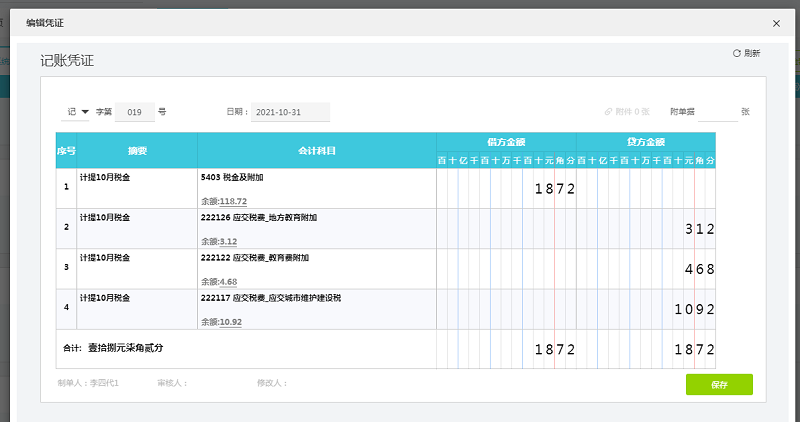Image resolution: width=800 pixels, height=422 pixels.
Task: Click row 4 summary 计提10月税金
Action: [105, 298]
